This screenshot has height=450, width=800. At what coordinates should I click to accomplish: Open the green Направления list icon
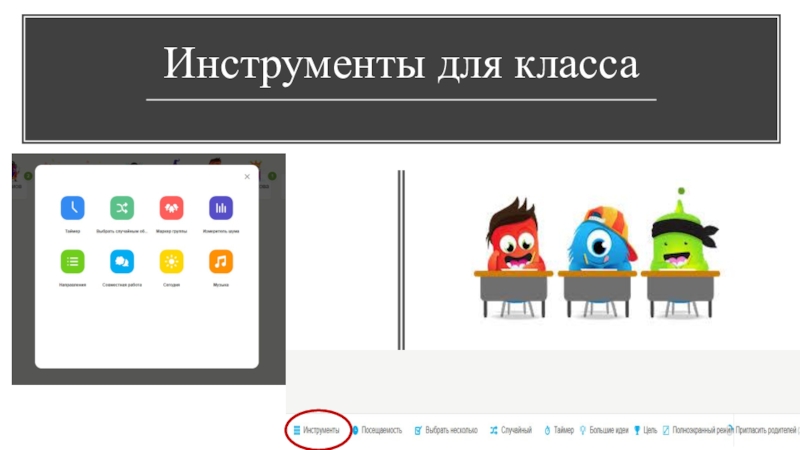(72, 262)
